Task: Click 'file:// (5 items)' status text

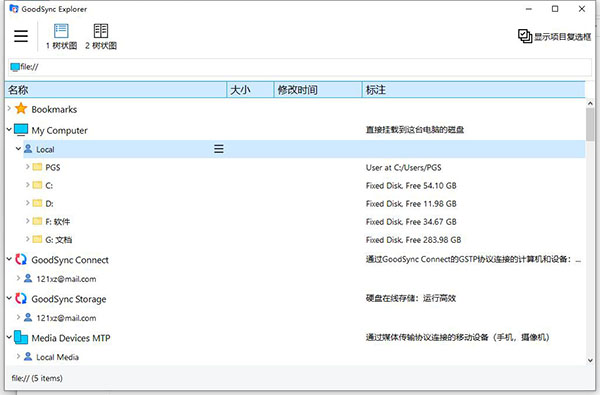Action: pyautogui.click(x=37, y=378)
